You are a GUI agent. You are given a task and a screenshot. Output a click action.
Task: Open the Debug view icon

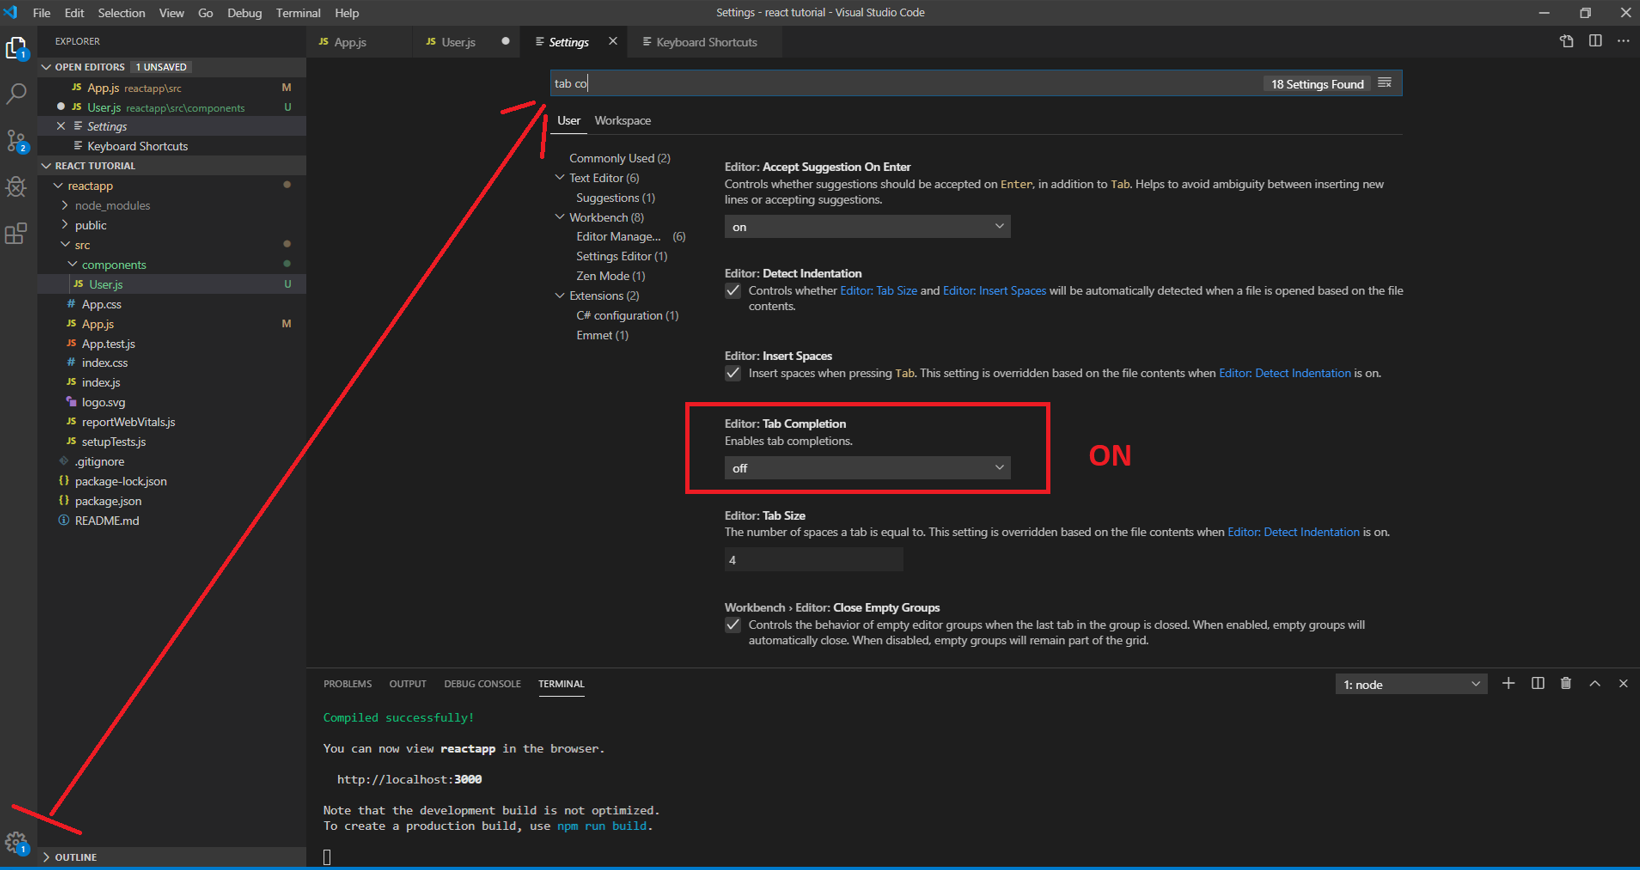16,187
